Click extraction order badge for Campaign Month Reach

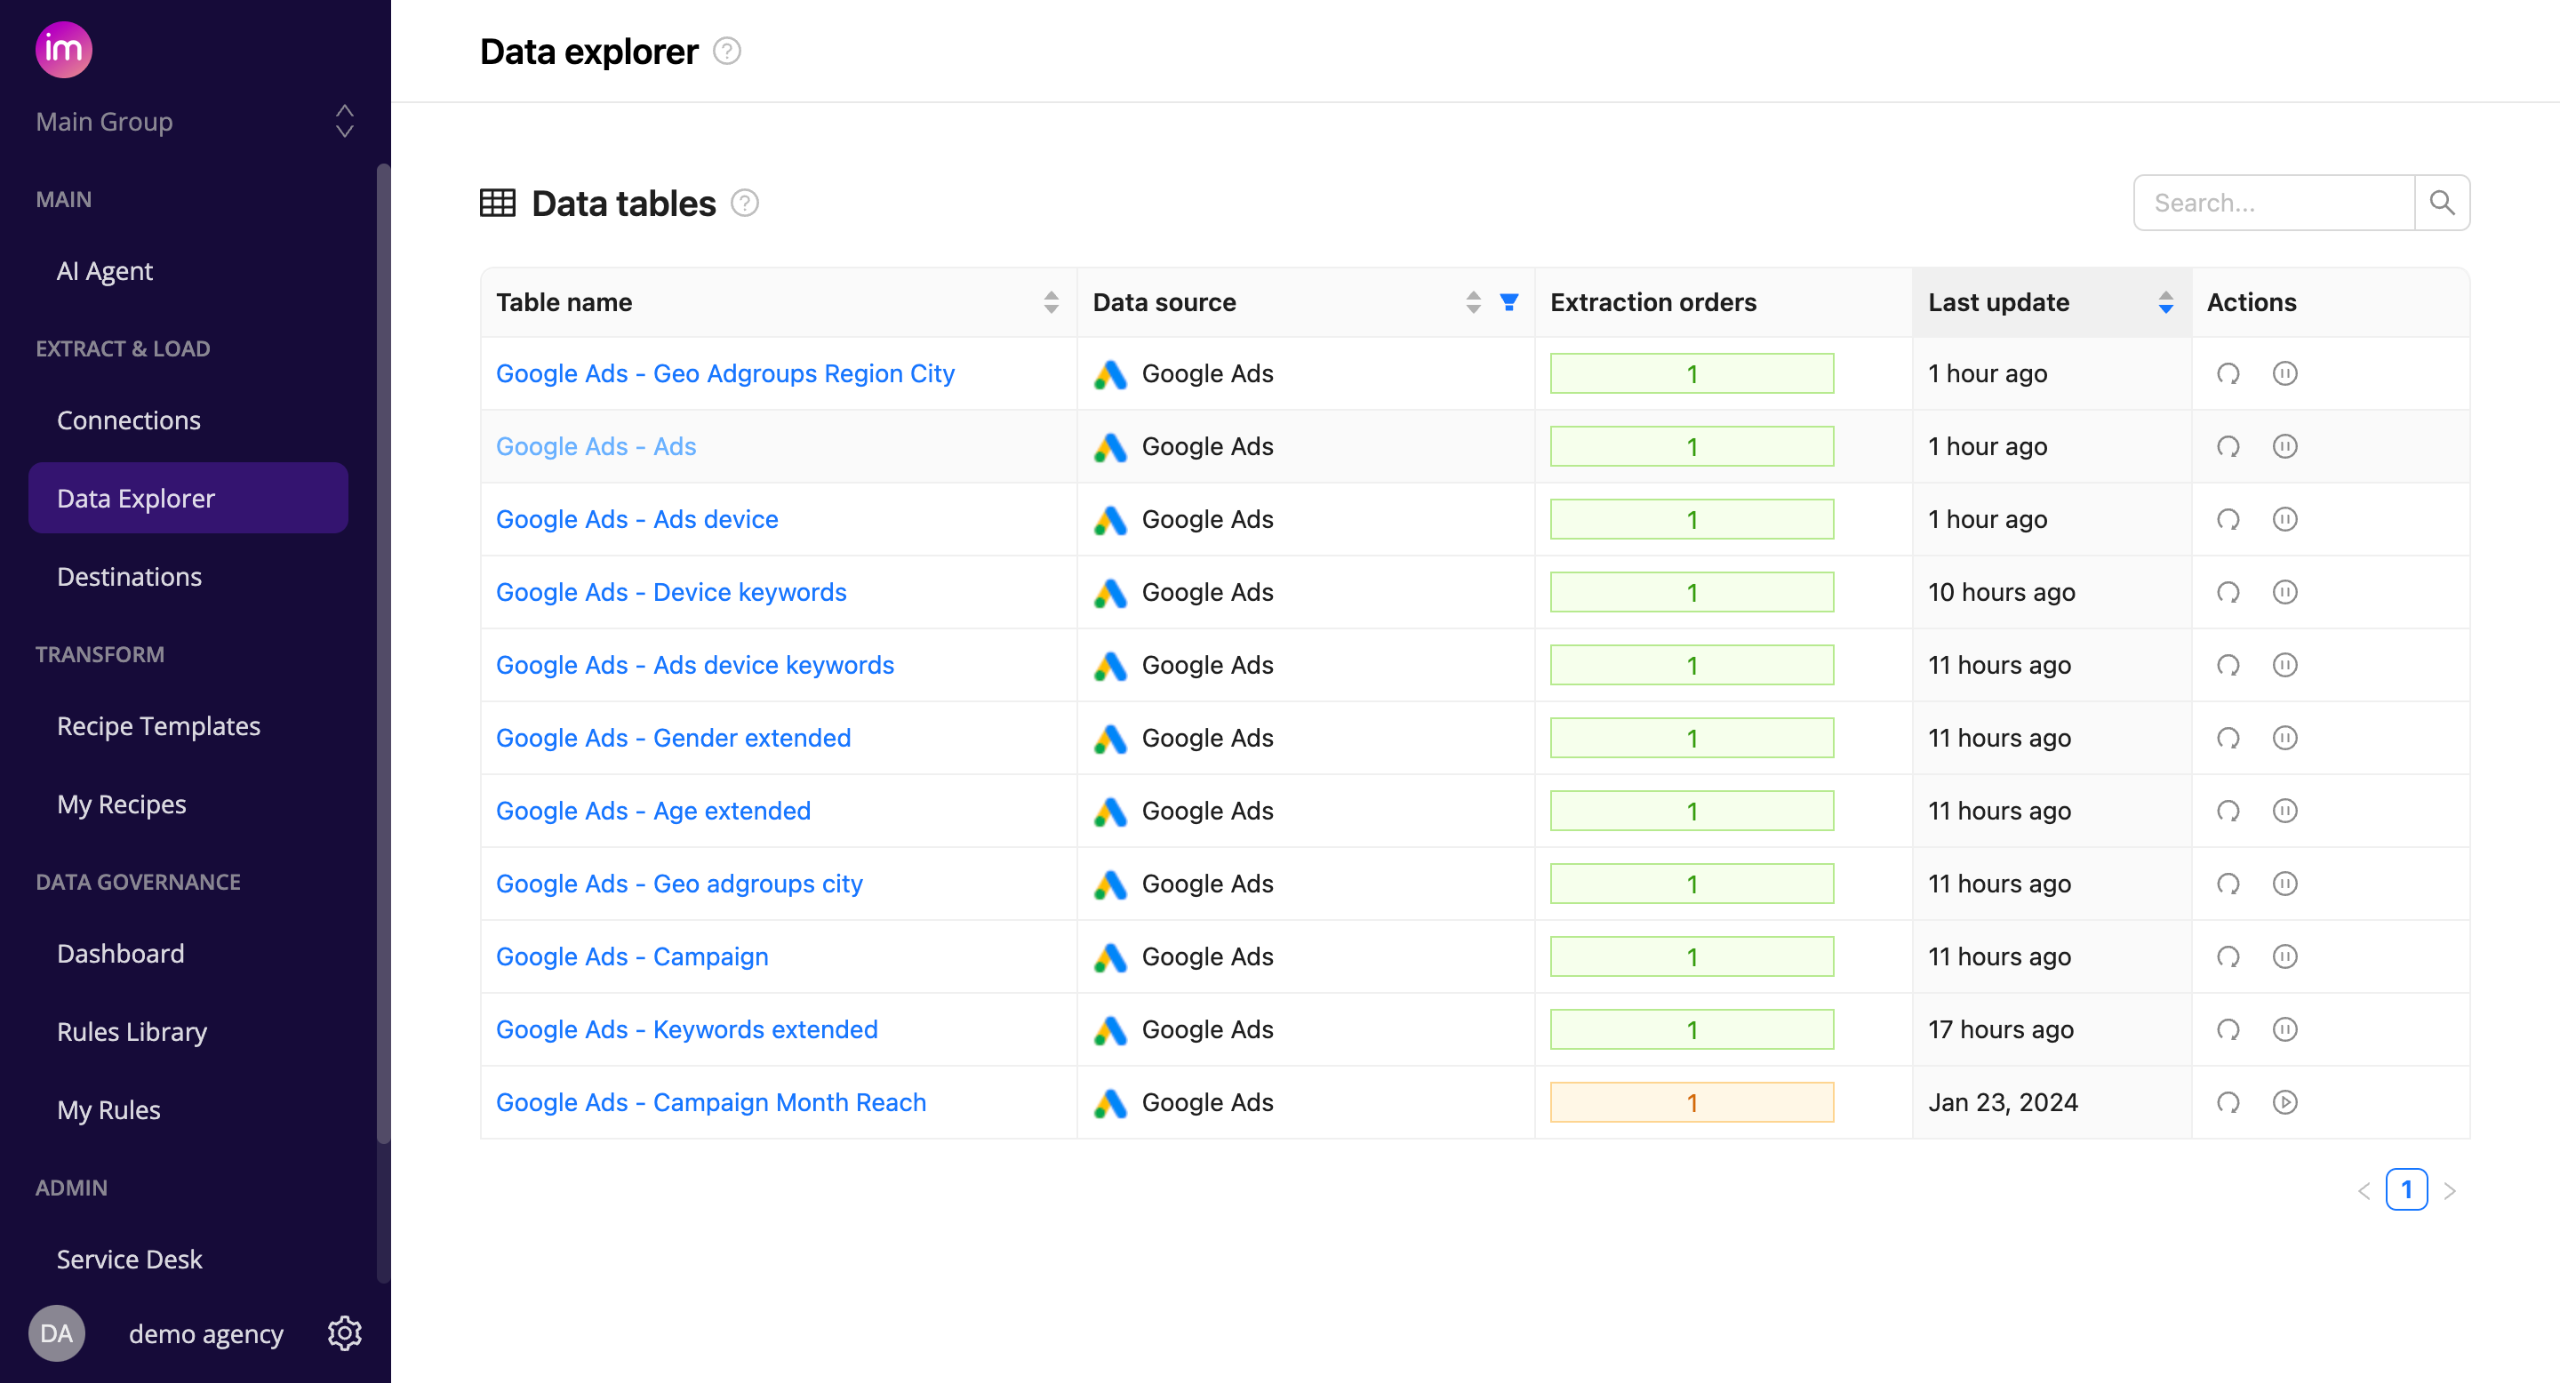[x=1691, y=1103]
